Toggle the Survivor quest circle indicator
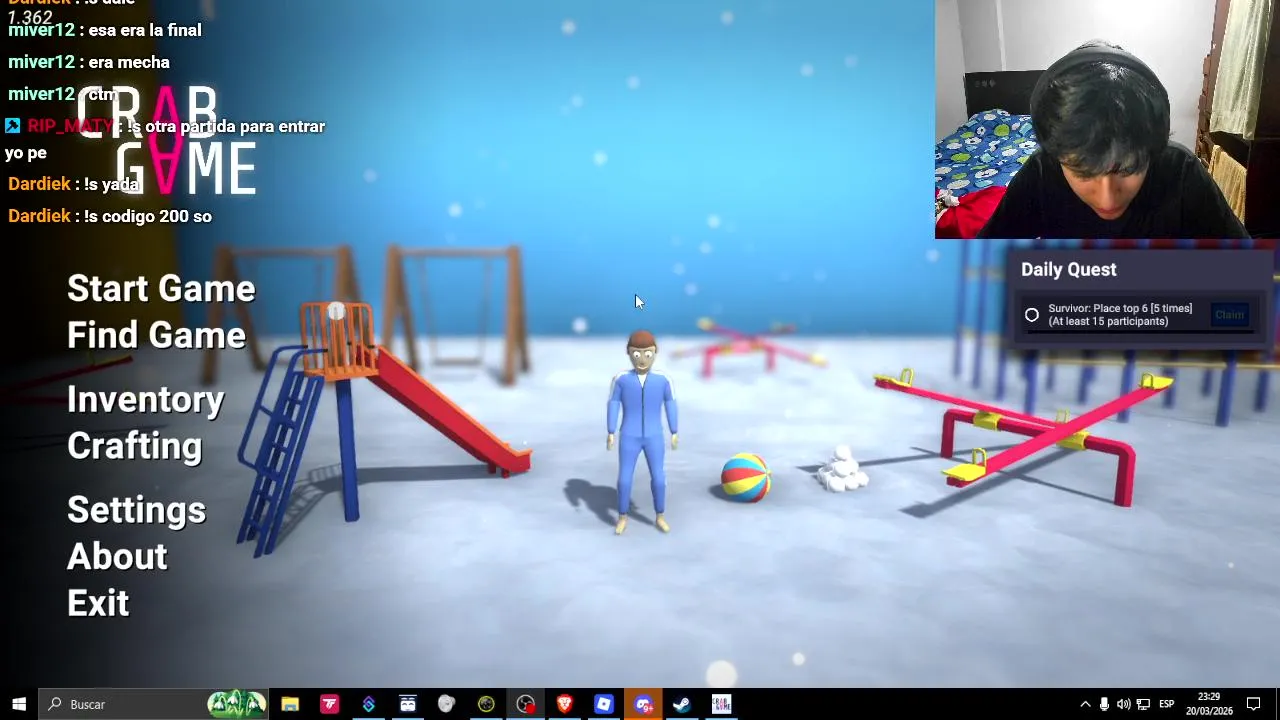 click(x=1032, y=315)
